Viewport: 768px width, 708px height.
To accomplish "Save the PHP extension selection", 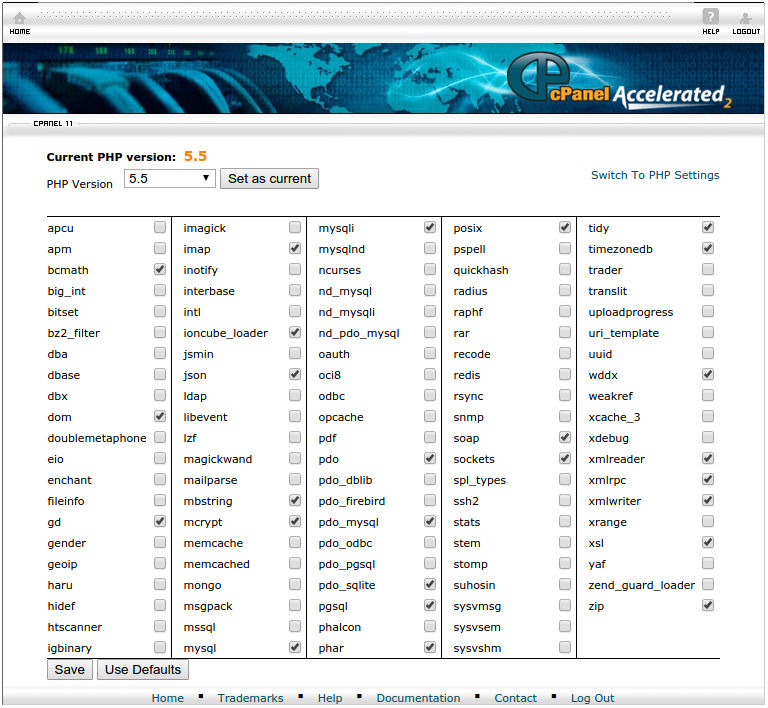I will 70,670.
